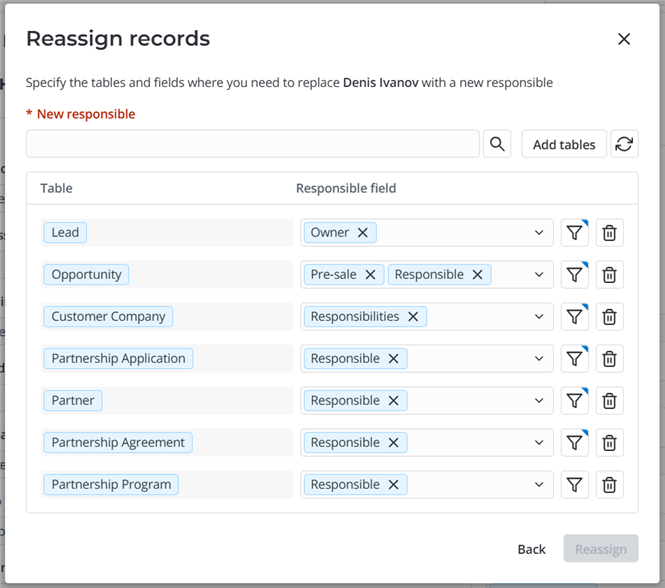The image size is (665, 588).
Task: Delete the Lead table row
Action: pos(609,233)
